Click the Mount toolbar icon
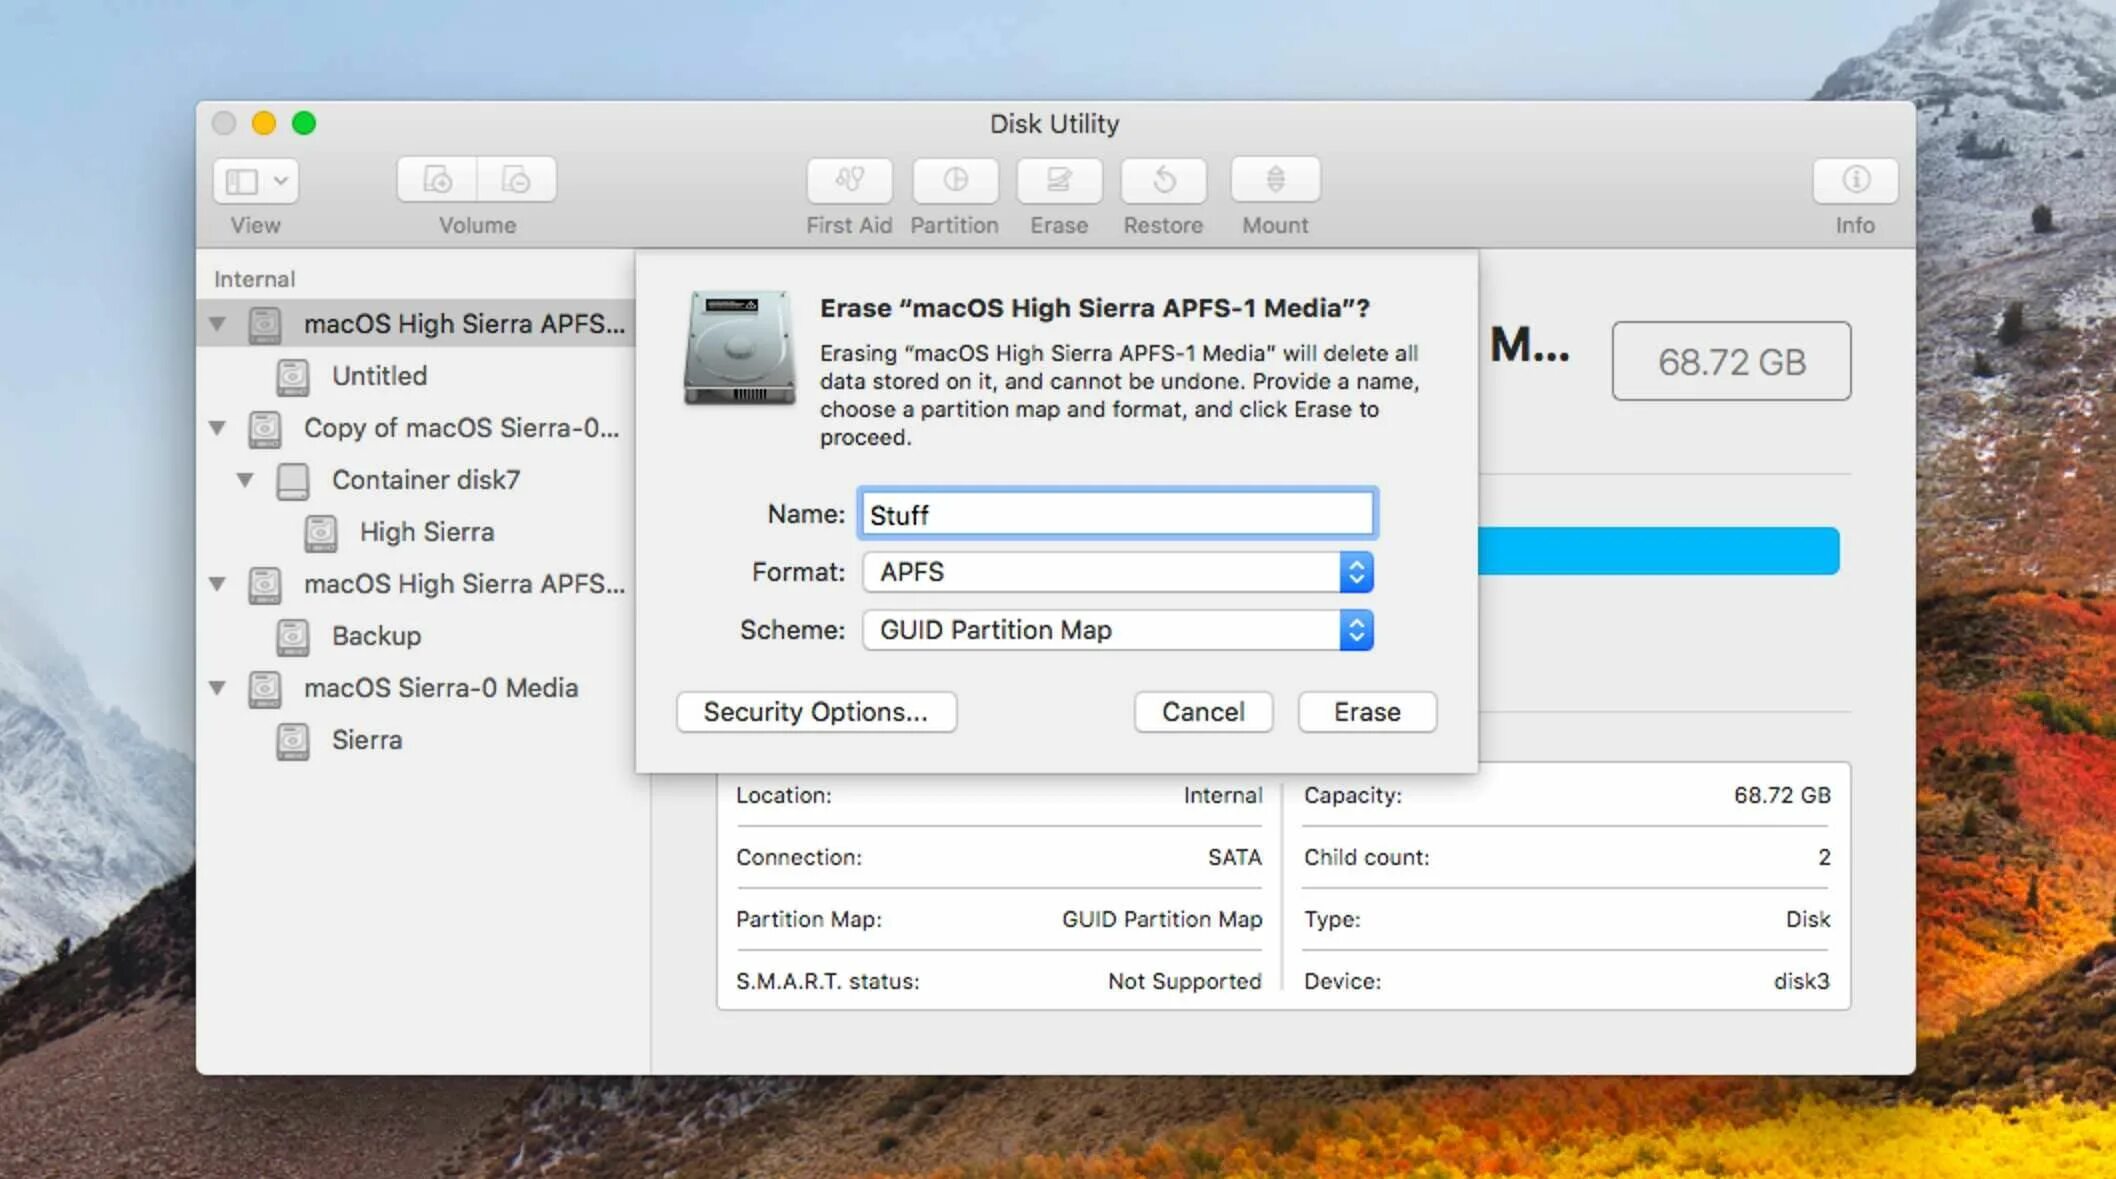 tap(1275, 180)
